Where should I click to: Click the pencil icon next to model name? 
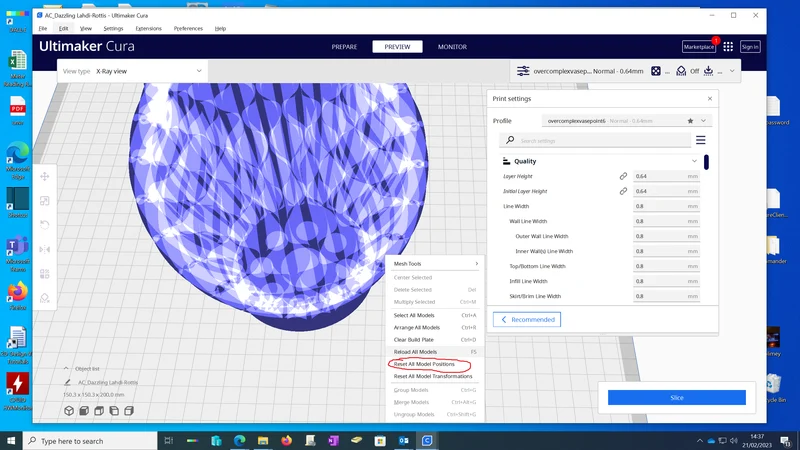[67, 382]
